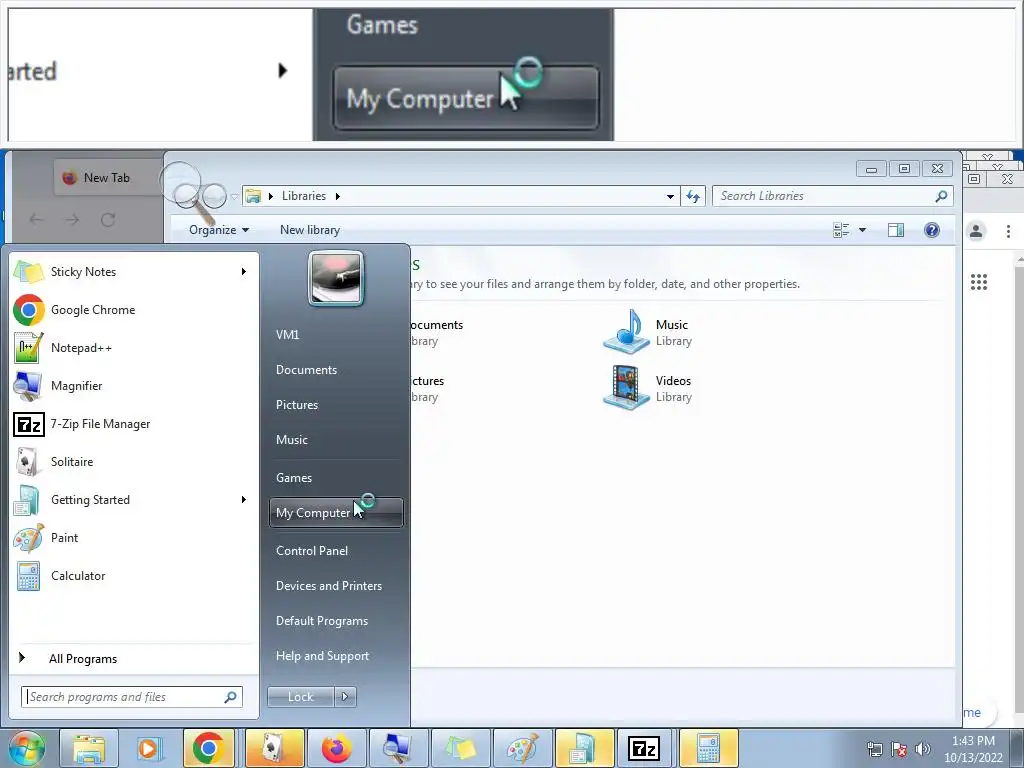
Task: Click the taskbar clock showing 1:43 PM
Action: coord(973,749)
